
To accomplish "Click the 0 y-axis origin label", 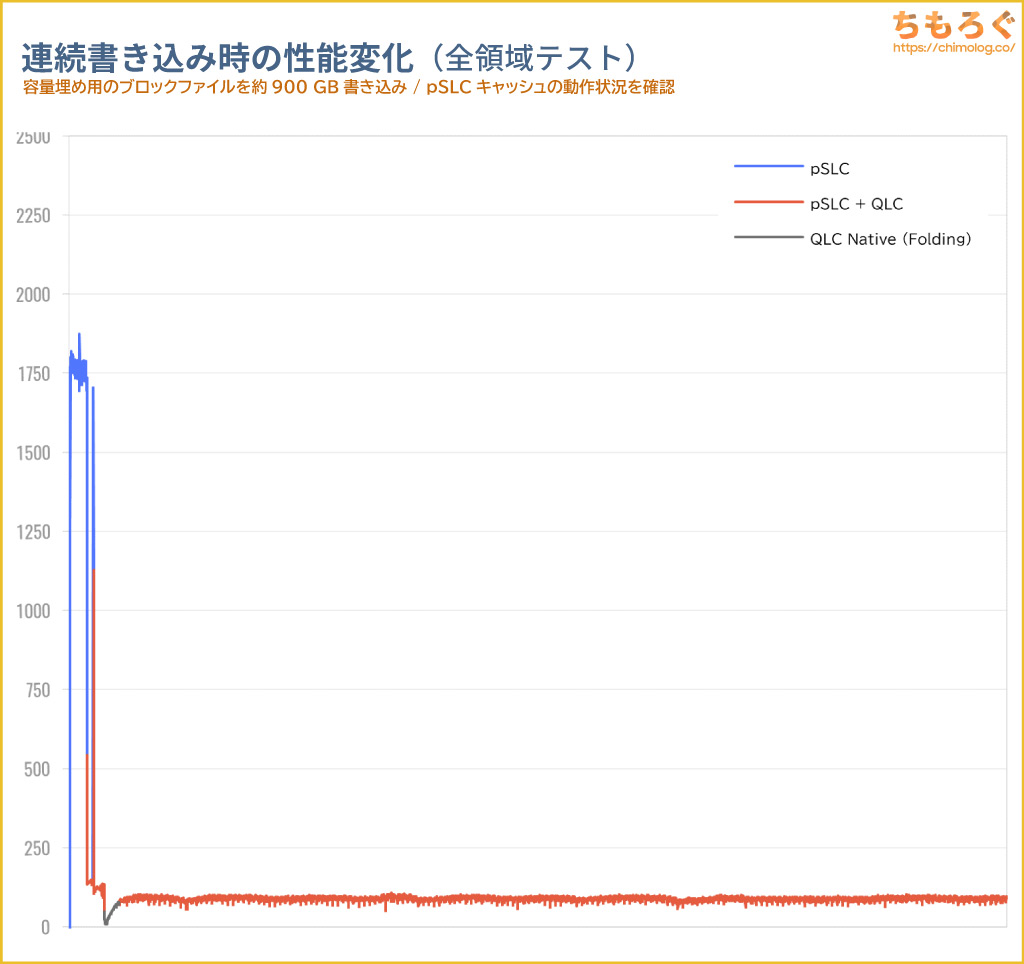I will pos(45,927).
